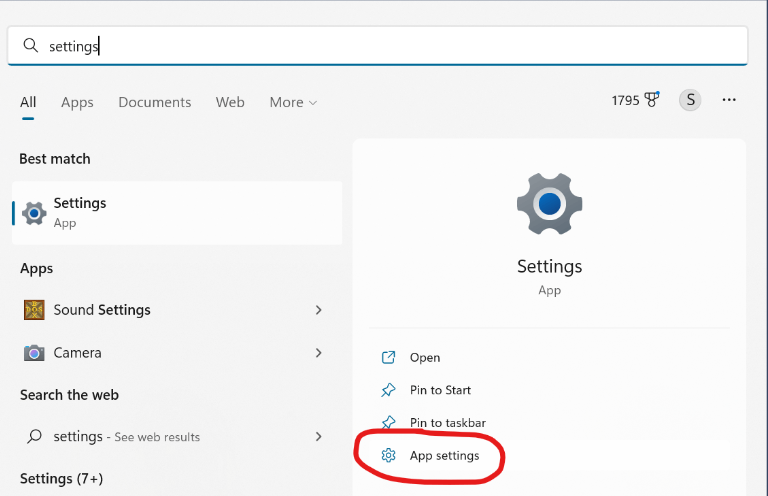Click the Sound Settings app icon

(34, 310)
